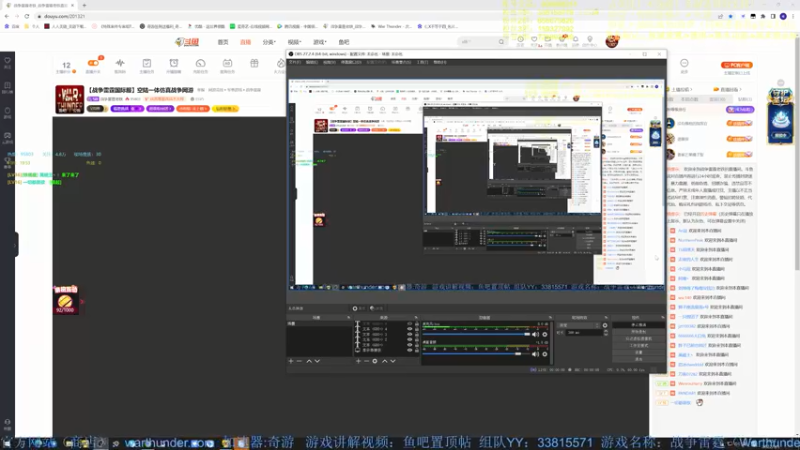The width and height of the screenshot is (800, 450).
Task: Open the 直播回放 link on the right panel
Action: (728, 90)
